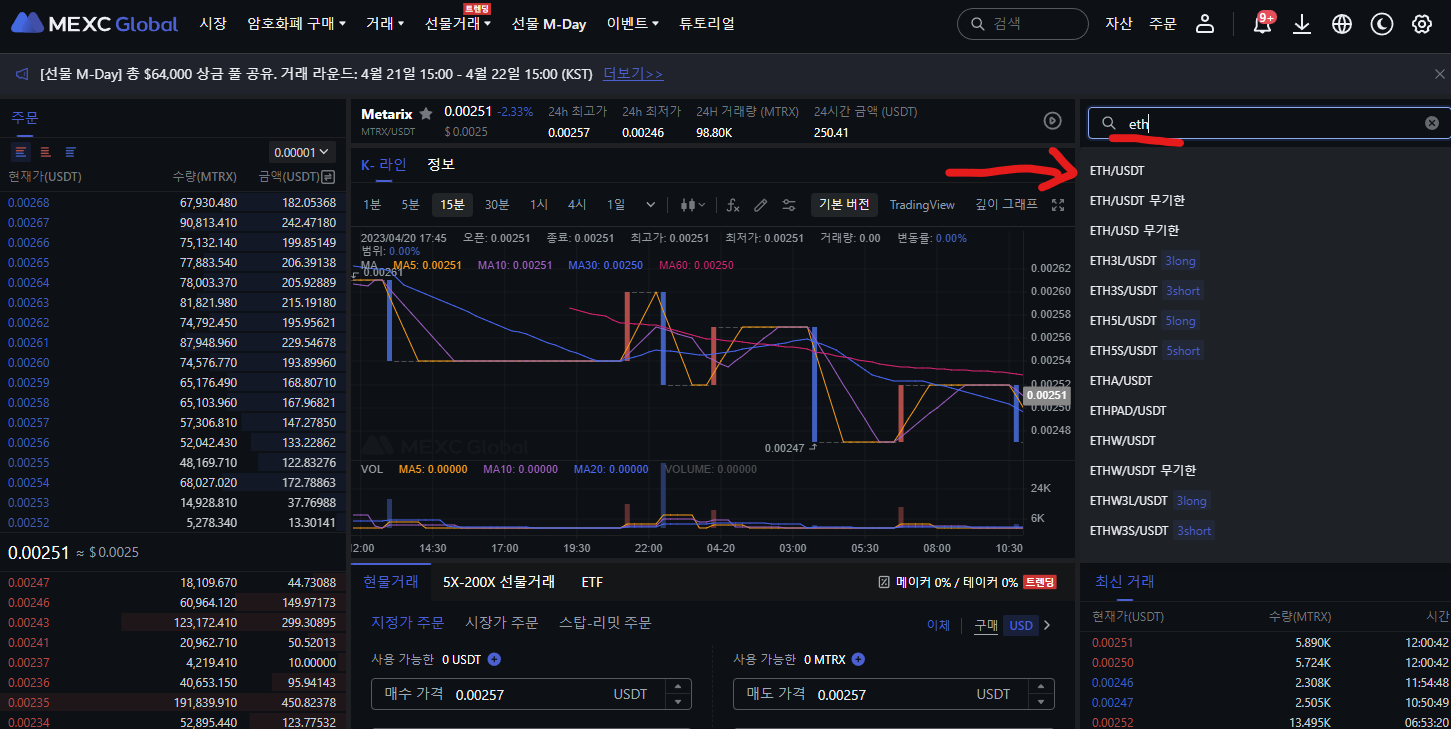Increase 매수 가격 with up arrow
This screenshot has height=729, width=1451.
(x=679, y=686)
